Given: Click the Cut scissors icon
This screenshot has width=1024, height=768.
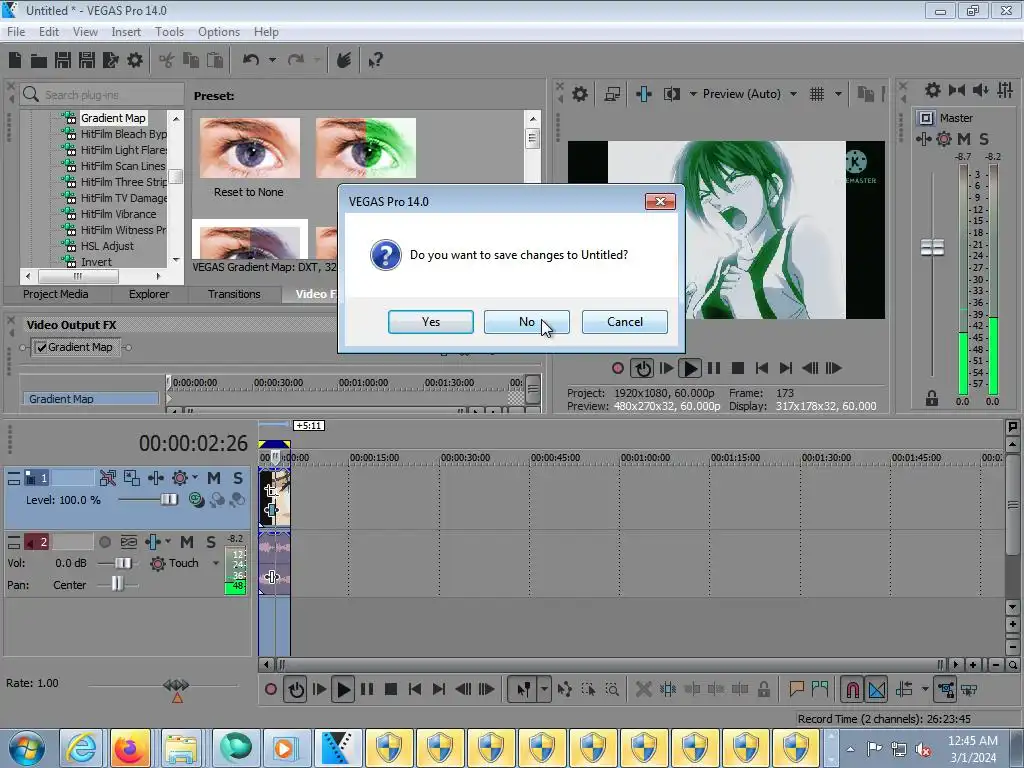Looking at the screenshot, I should [167, 60].
